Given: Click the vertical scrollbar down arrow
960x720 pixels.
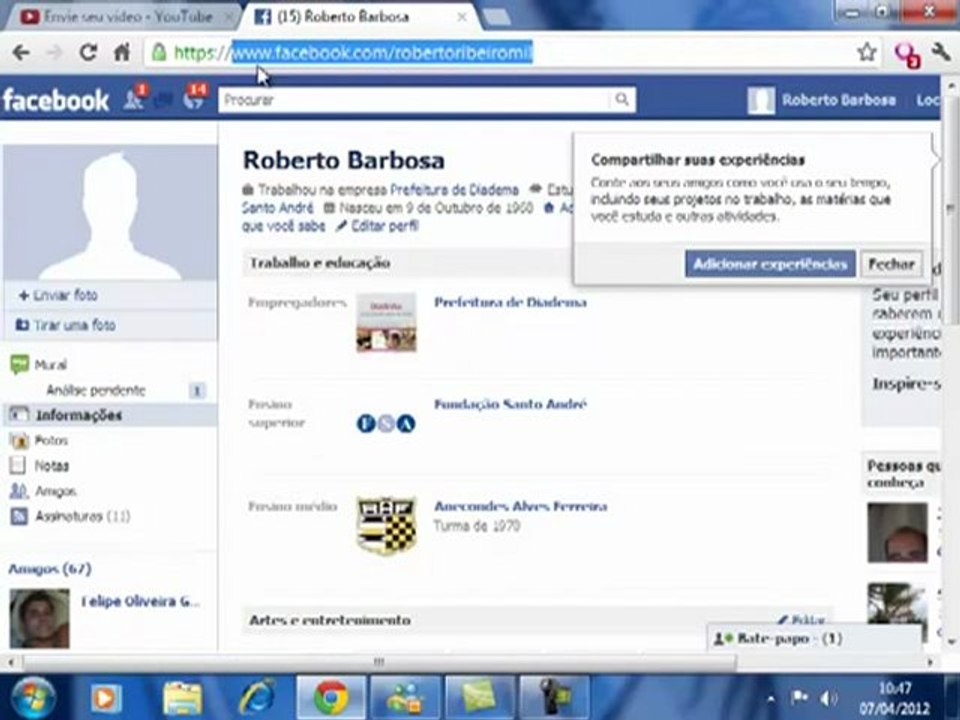Looking at the screenshot, I should click(951, 642).
